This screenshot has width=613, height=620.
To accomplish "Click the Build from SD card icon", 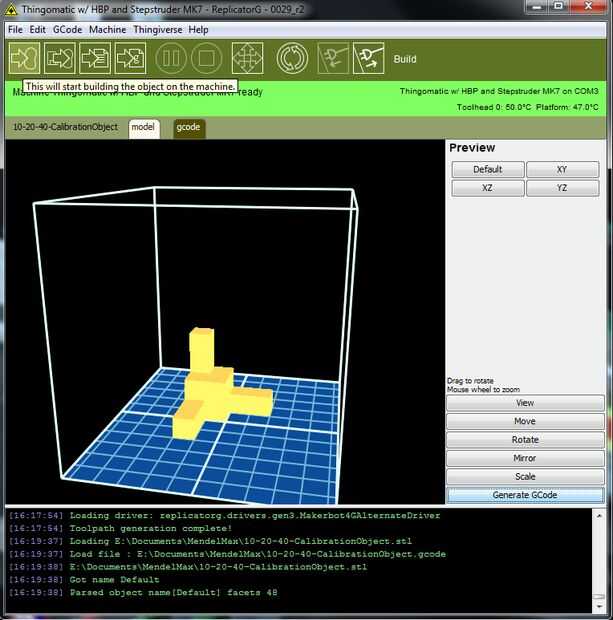I will (x=130, y=59).
